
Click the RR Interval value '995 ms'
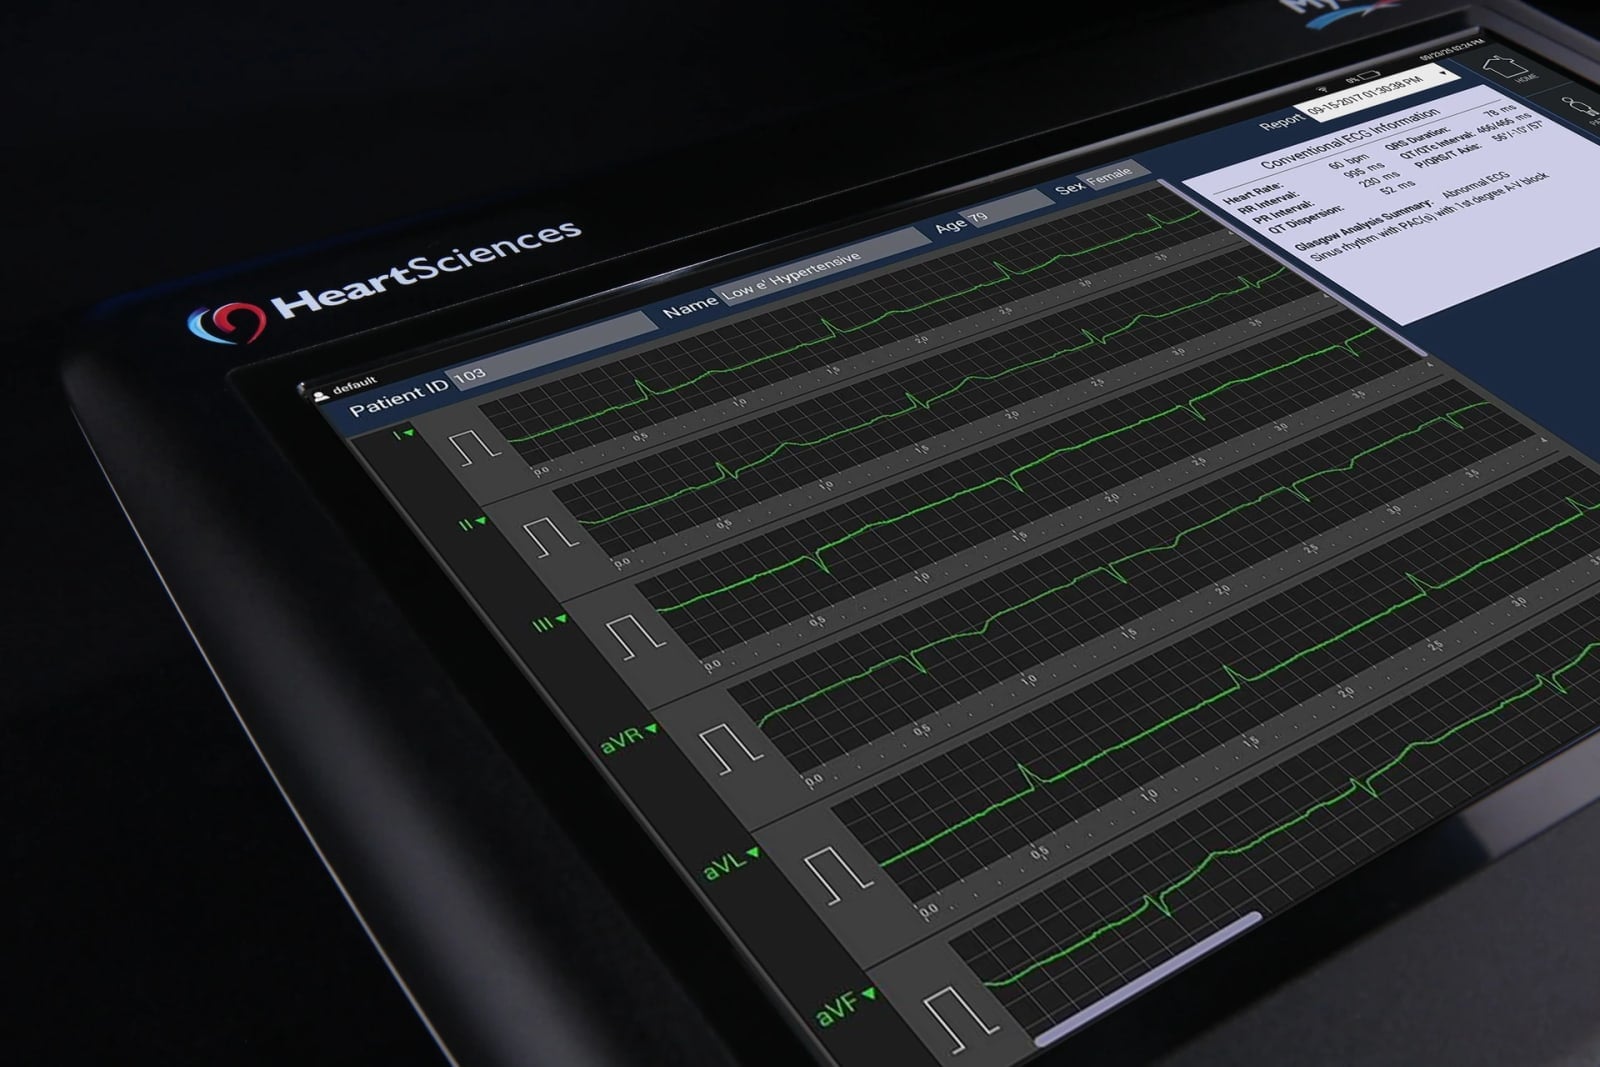(1365, 171)
